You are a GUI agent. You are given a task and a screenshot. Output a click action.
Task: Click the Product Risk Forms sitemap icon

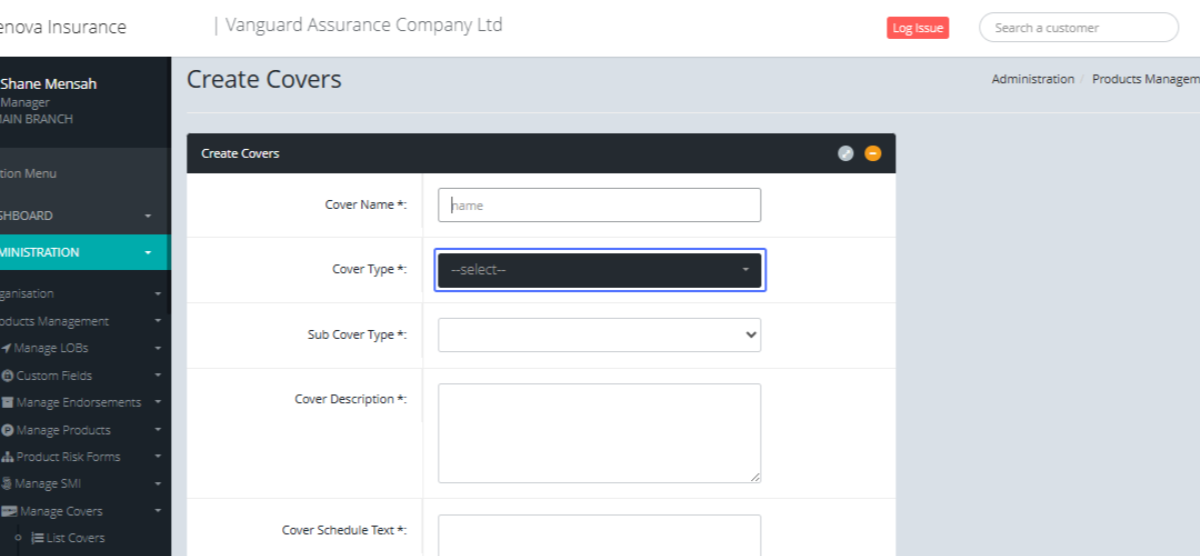click(x=8, y=457)
